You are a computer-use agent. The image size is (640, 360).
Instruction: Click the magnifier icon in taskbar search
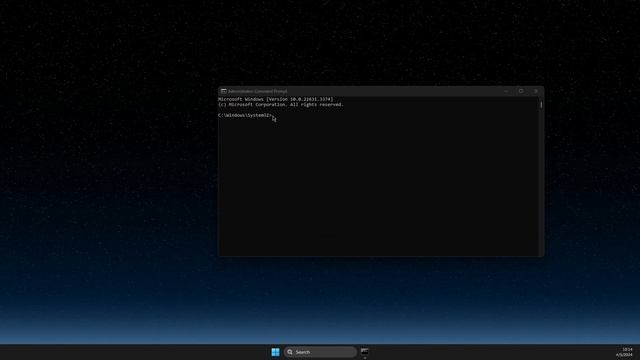click(290, 352)
